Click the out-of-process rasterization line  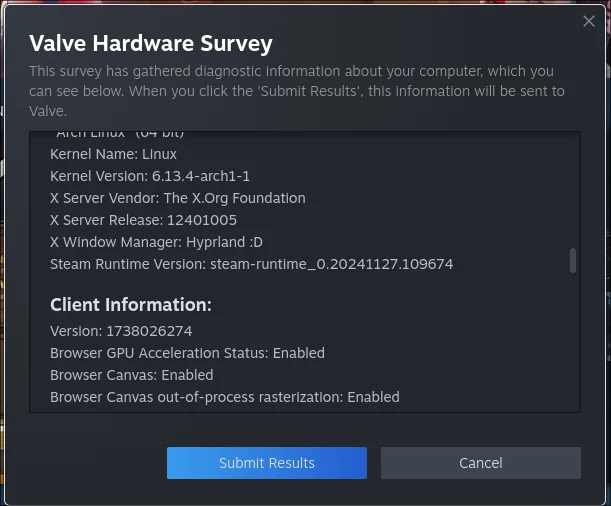(225, 397)
